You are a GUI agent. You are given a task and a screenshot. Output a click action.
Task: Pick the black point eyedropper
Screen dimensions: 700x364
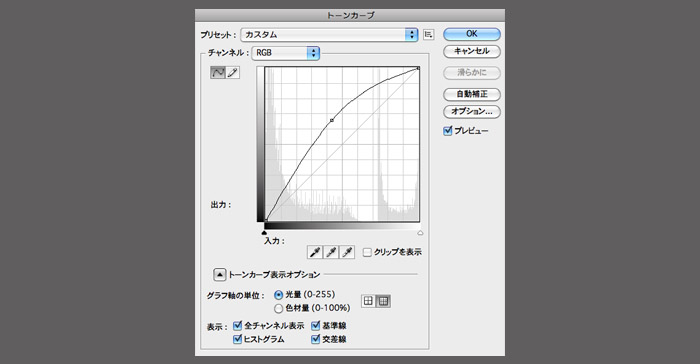315,252
